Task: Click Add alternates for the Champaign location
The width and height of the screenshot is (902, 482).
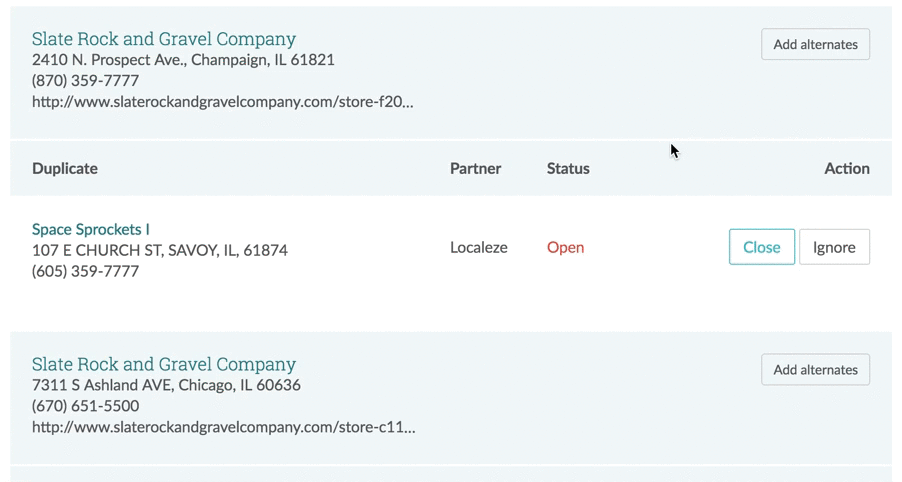Action: click(x=815, y=45)
